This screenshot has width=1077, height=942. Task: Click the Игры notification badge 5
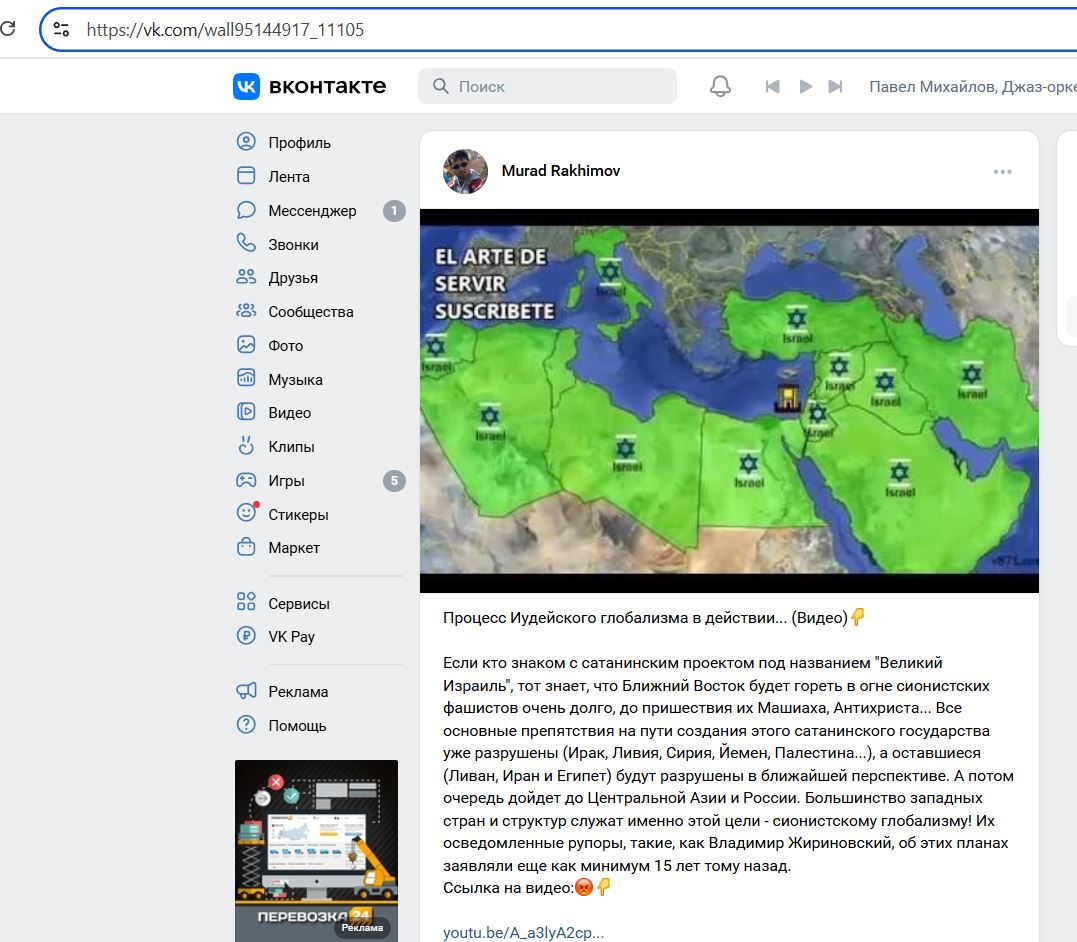click(x=394, y=481)
